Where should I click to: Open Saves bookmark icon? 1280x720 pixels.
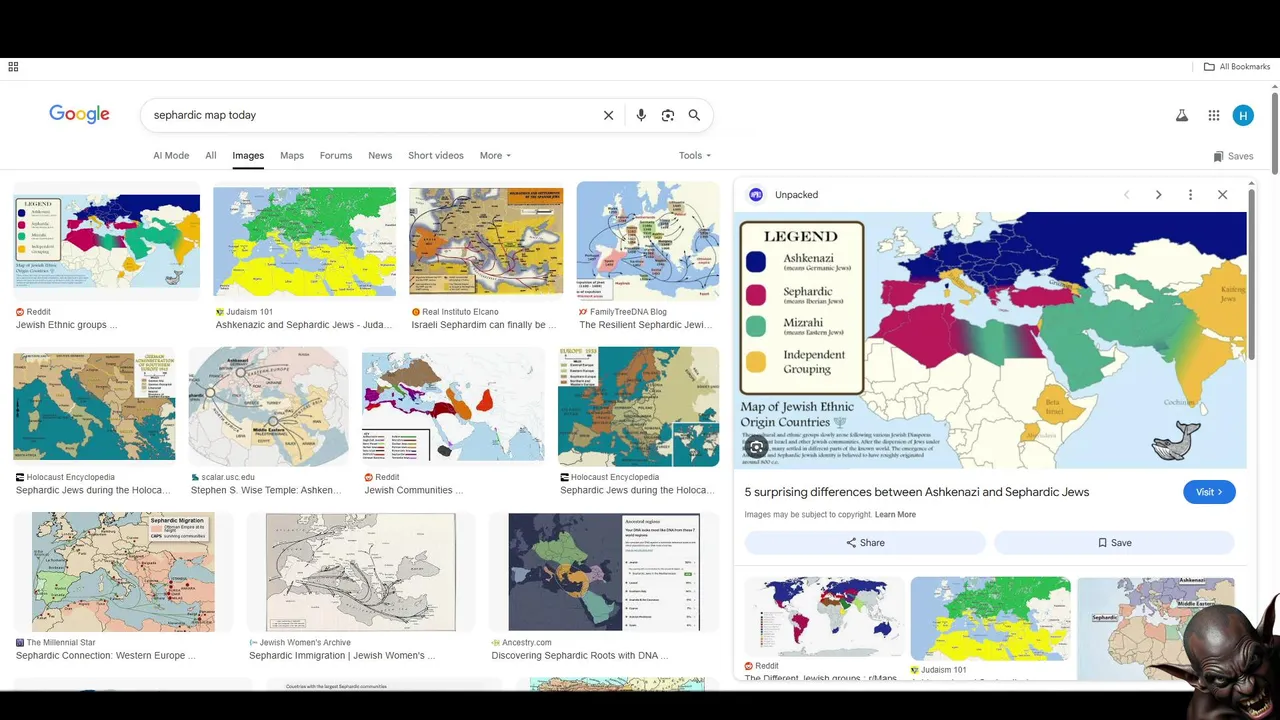point(1233,156)
